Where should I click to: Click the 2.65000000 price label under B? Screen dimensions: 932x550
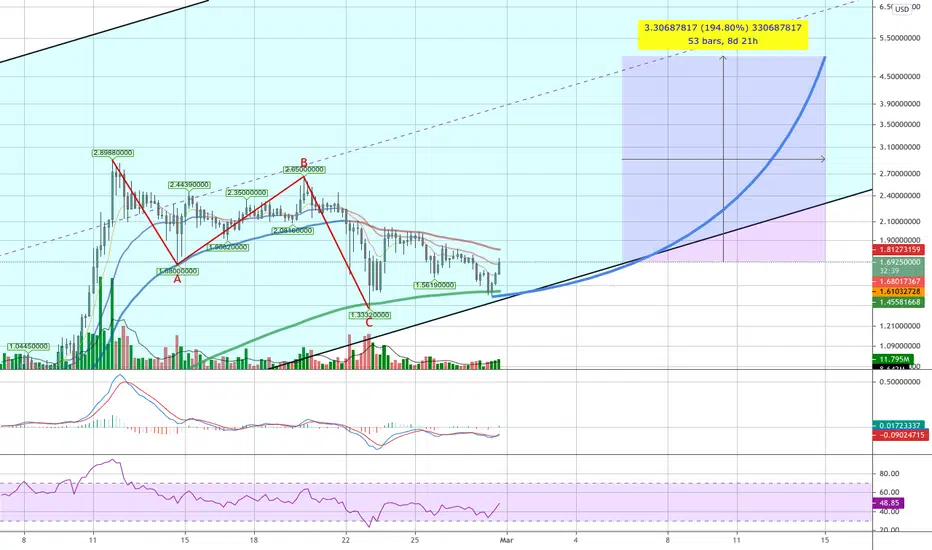click(x=304, y=170)
